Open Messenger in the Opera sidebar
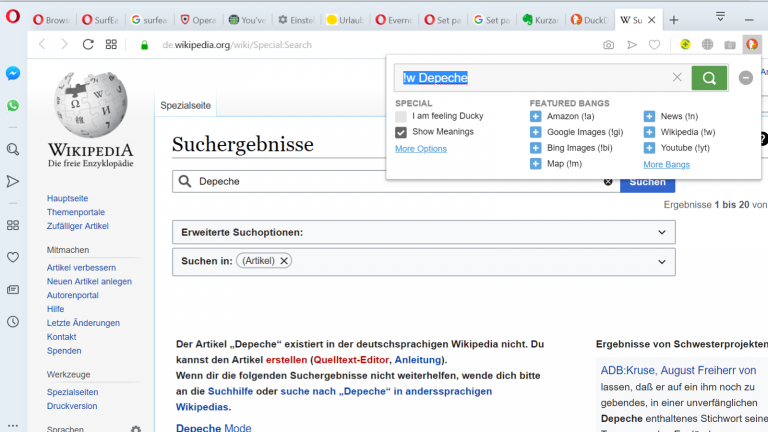Image resolution: width=768 pixels, height=432 pixels. pos(13,74)
